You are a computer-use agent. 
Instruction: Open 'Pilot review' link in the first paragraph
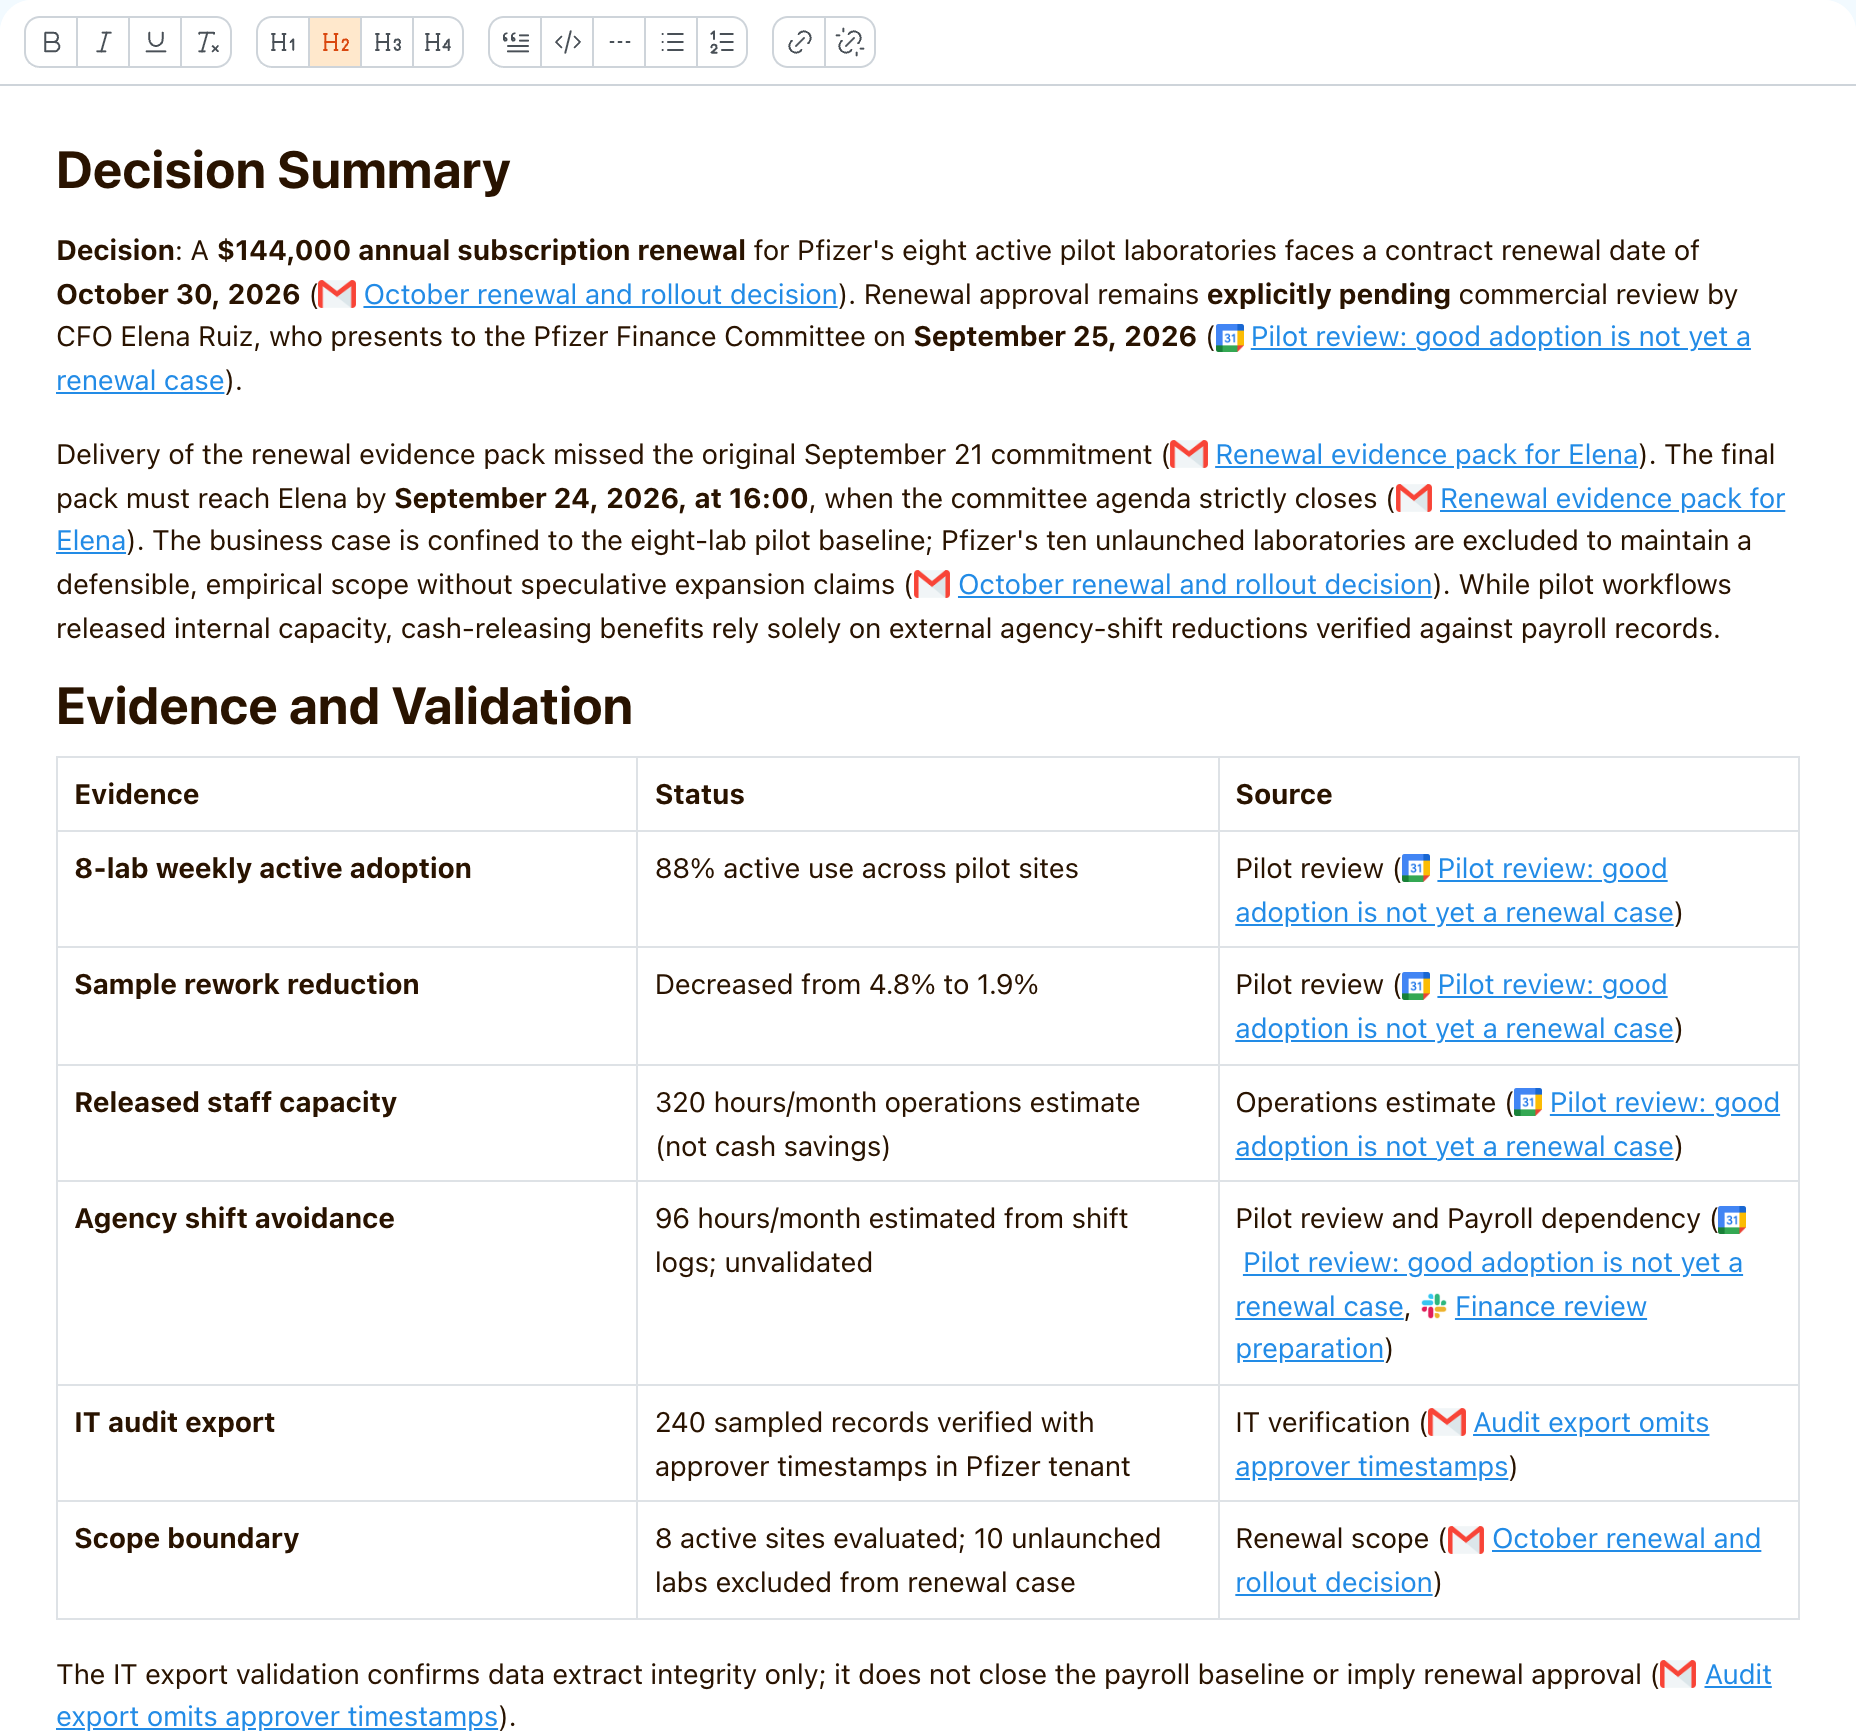click(1500, 337)
